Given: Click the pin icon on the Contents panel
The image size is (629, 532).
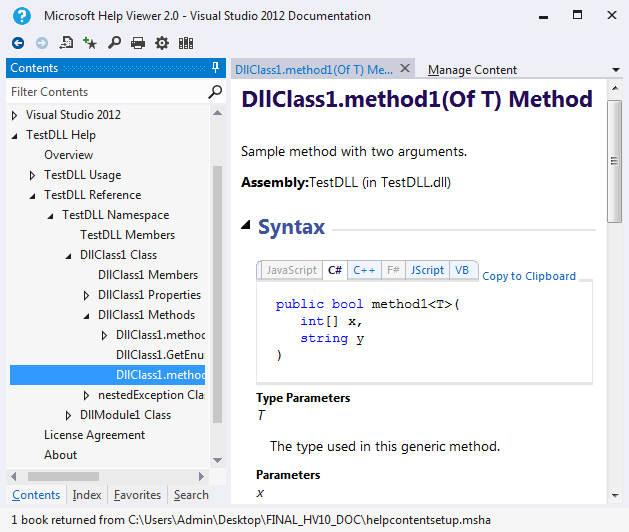Looking at the screenshot, I should (215, 67).
